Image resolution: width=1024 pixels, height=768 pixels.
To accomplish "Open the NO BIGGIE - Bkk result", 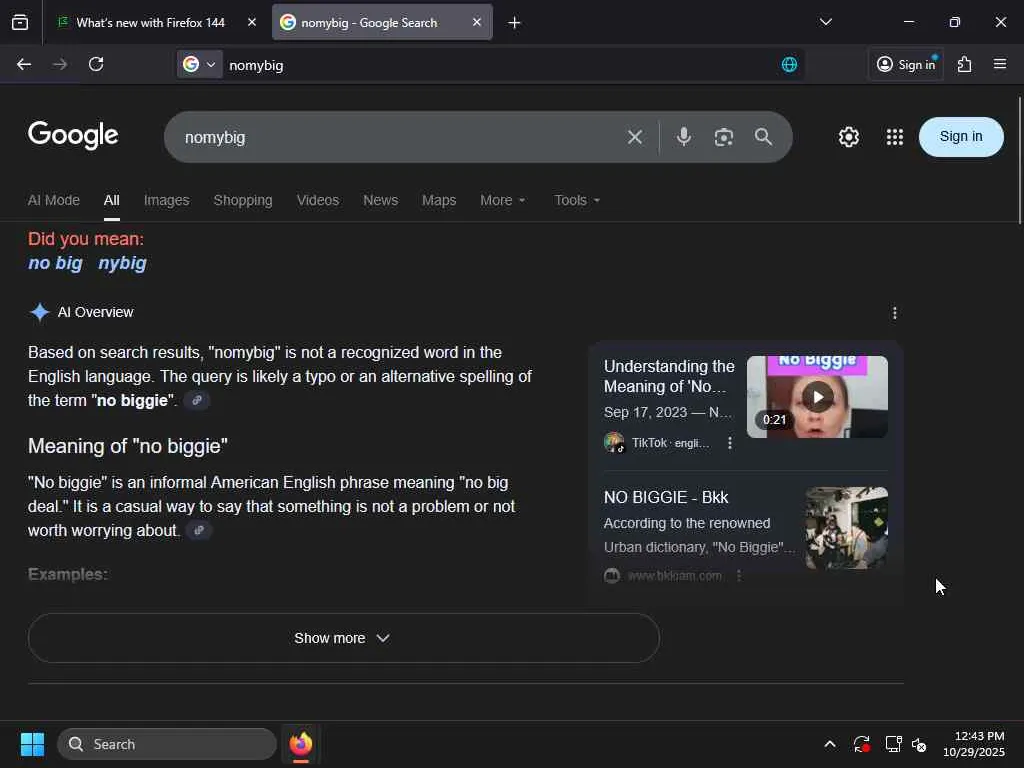I will [x=665, y=498].
